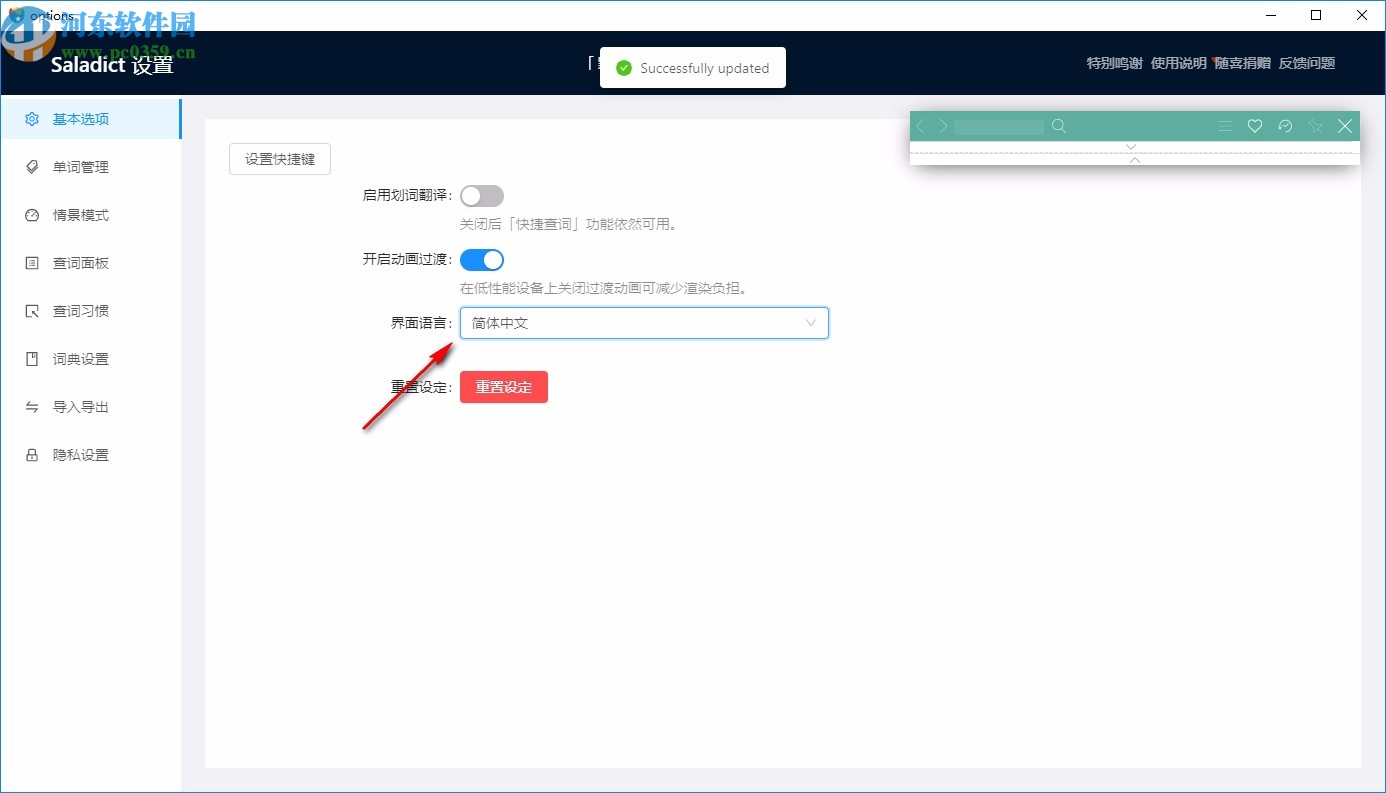
Task: Click the red 重置设定 button
Action: 503,387
